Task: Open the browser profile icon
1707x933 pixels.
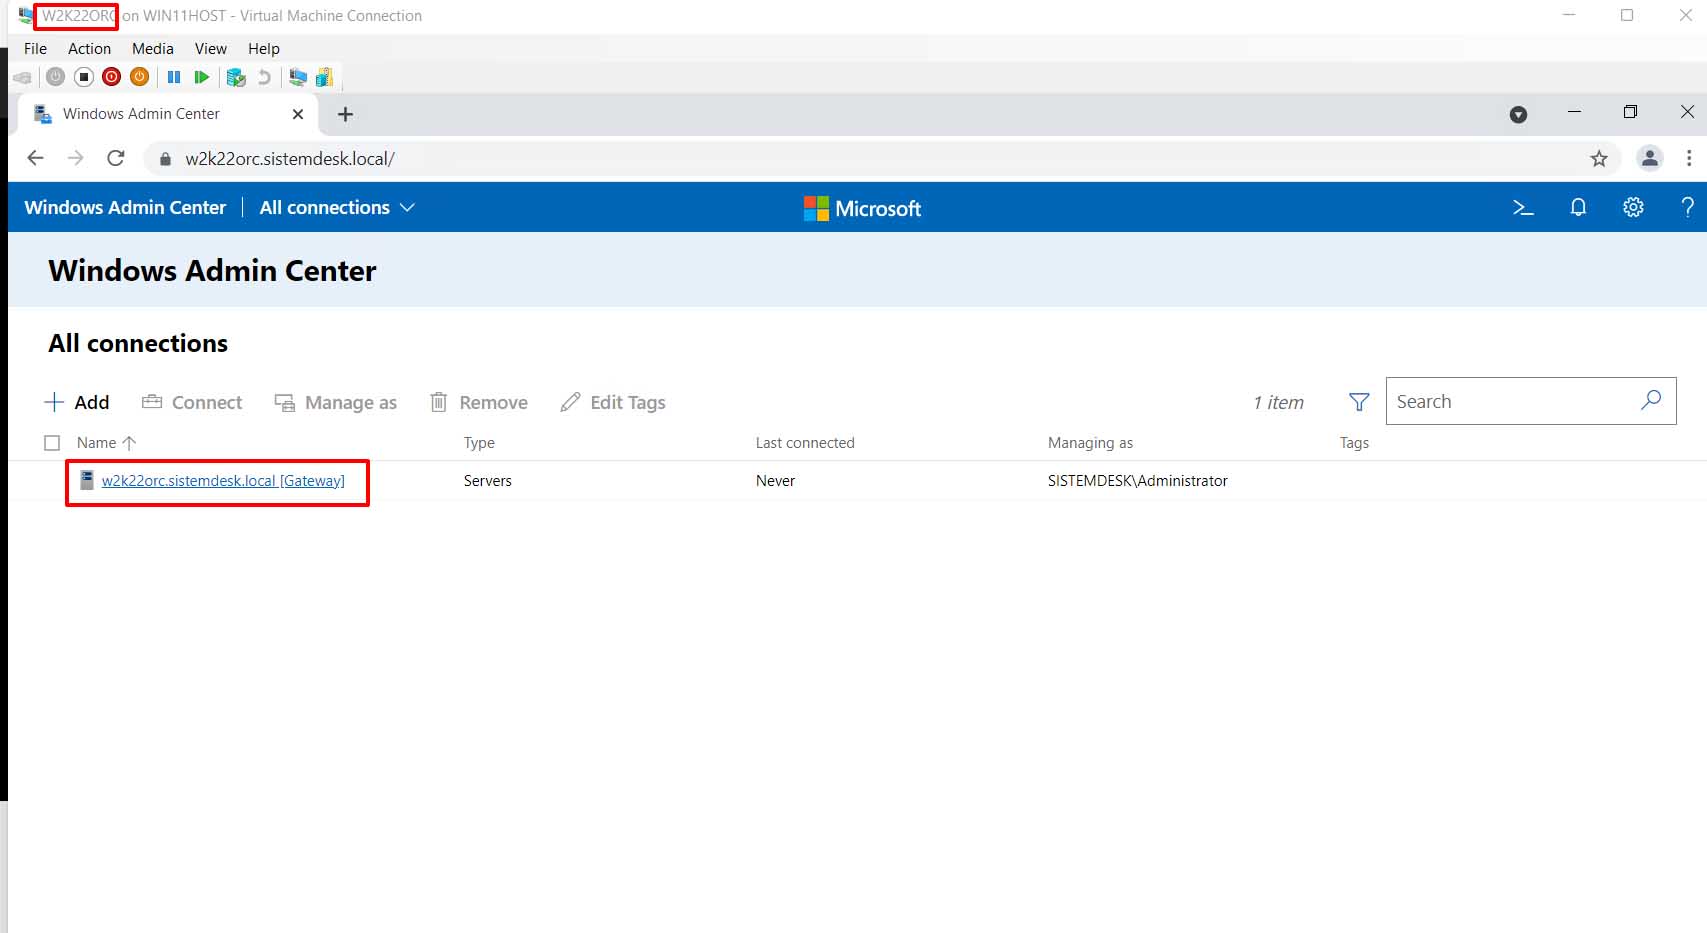Action: point(1650,158)
